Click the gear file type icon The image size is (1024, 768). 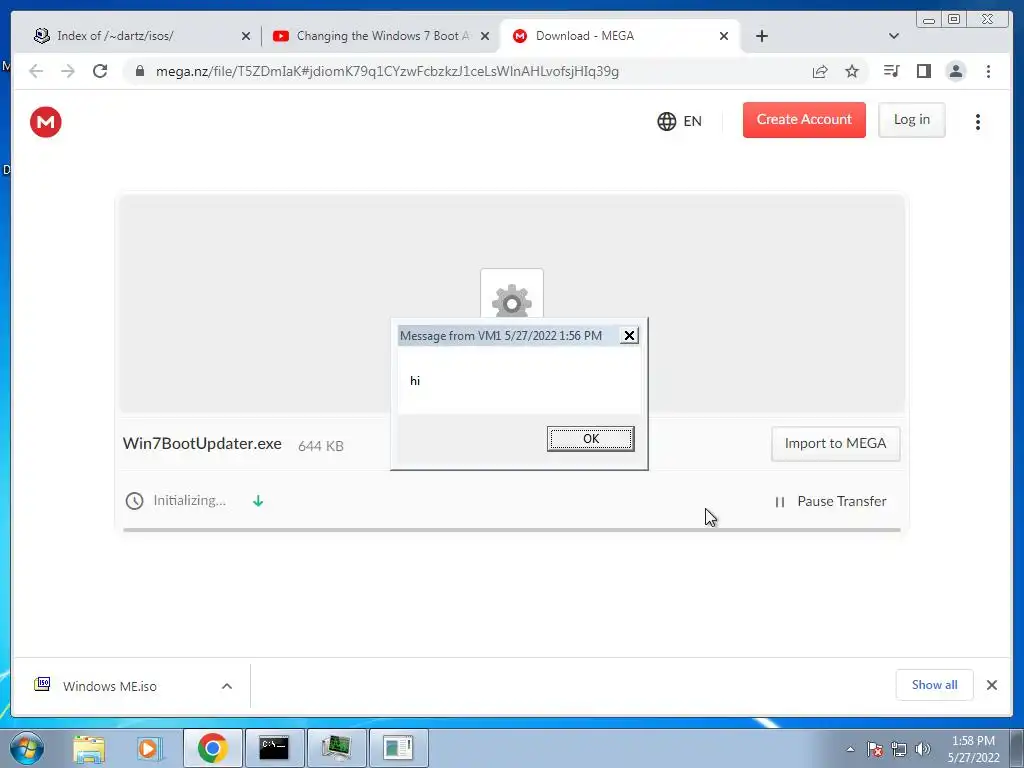click(511, 300)
